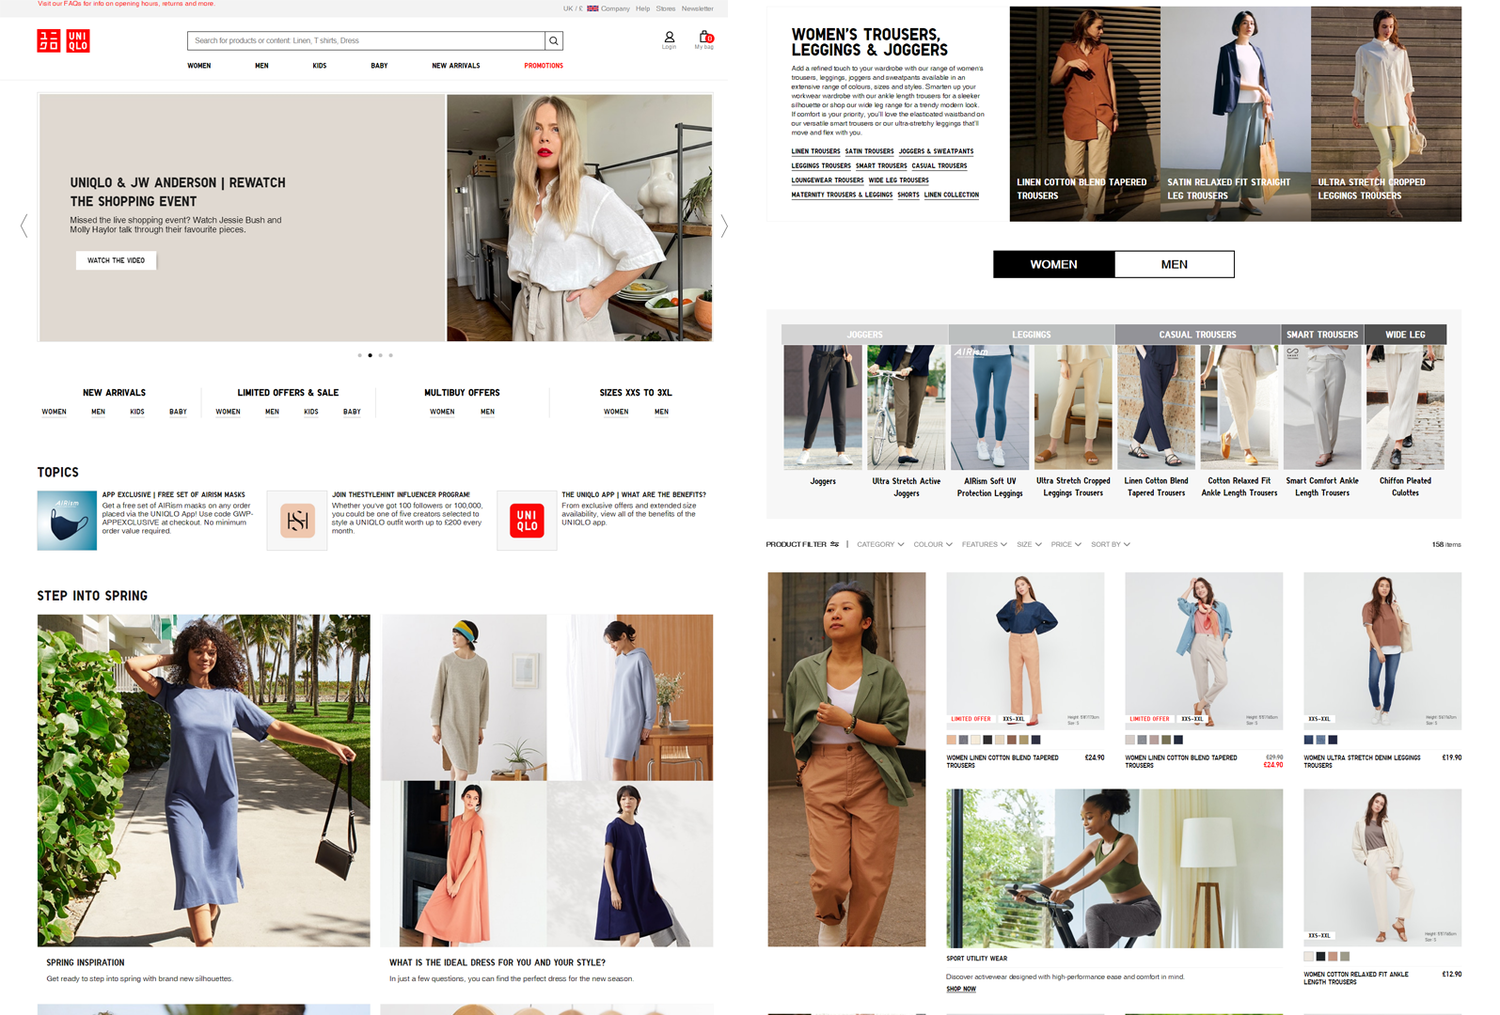
Task: Pick black swatch under Cotton Relaxed Fit Trousers
Action: tap(1320, 957)
